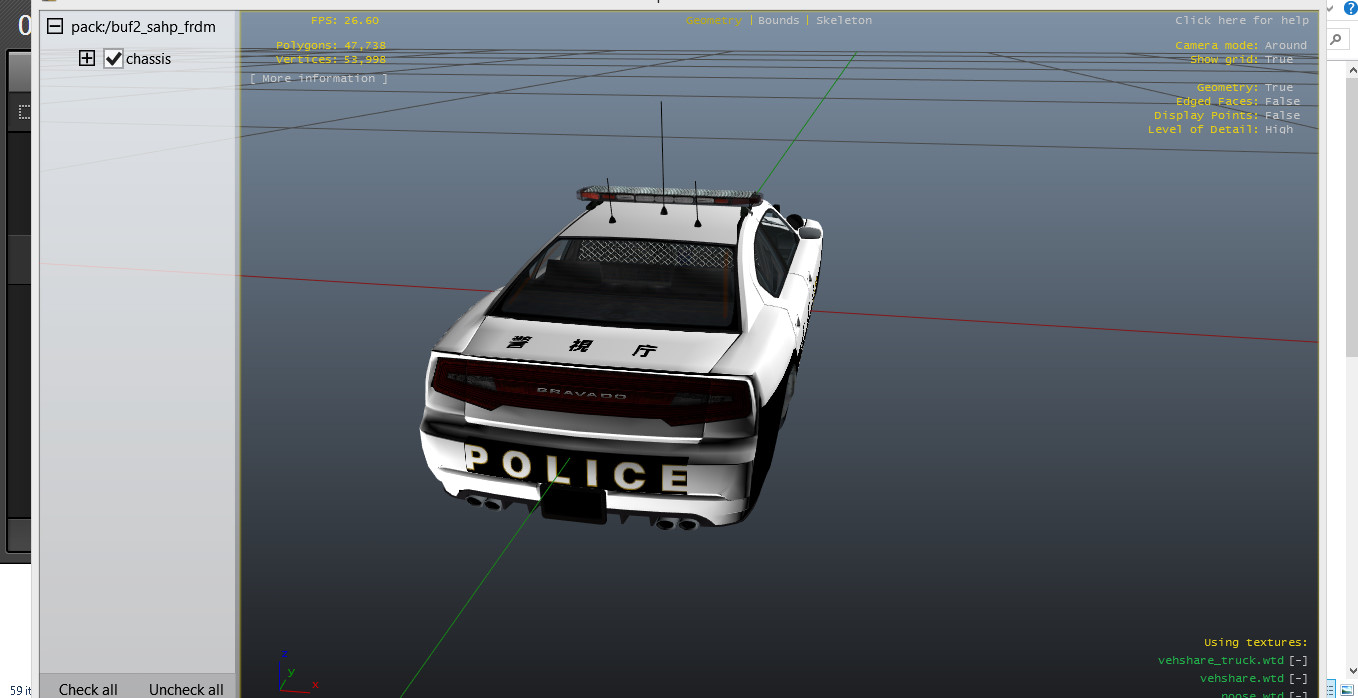Switch to the Skeleton view tab
The image size is (1358, 698).
[x=843, y=21]
